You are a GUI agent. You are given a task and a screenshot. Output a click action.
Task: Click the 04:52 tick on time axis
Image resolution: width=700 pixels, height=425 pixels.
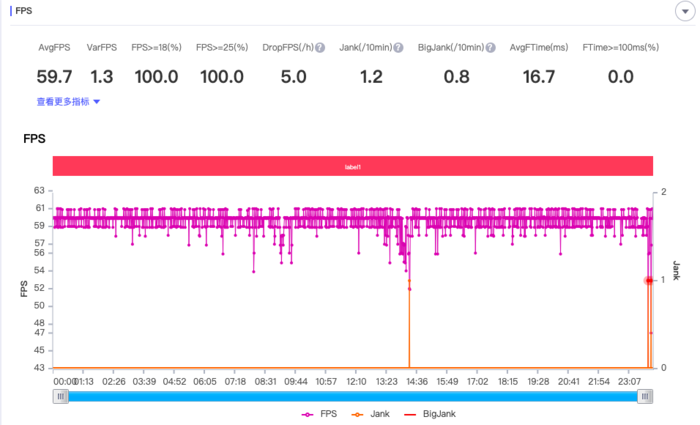click(x=174, y=382)
